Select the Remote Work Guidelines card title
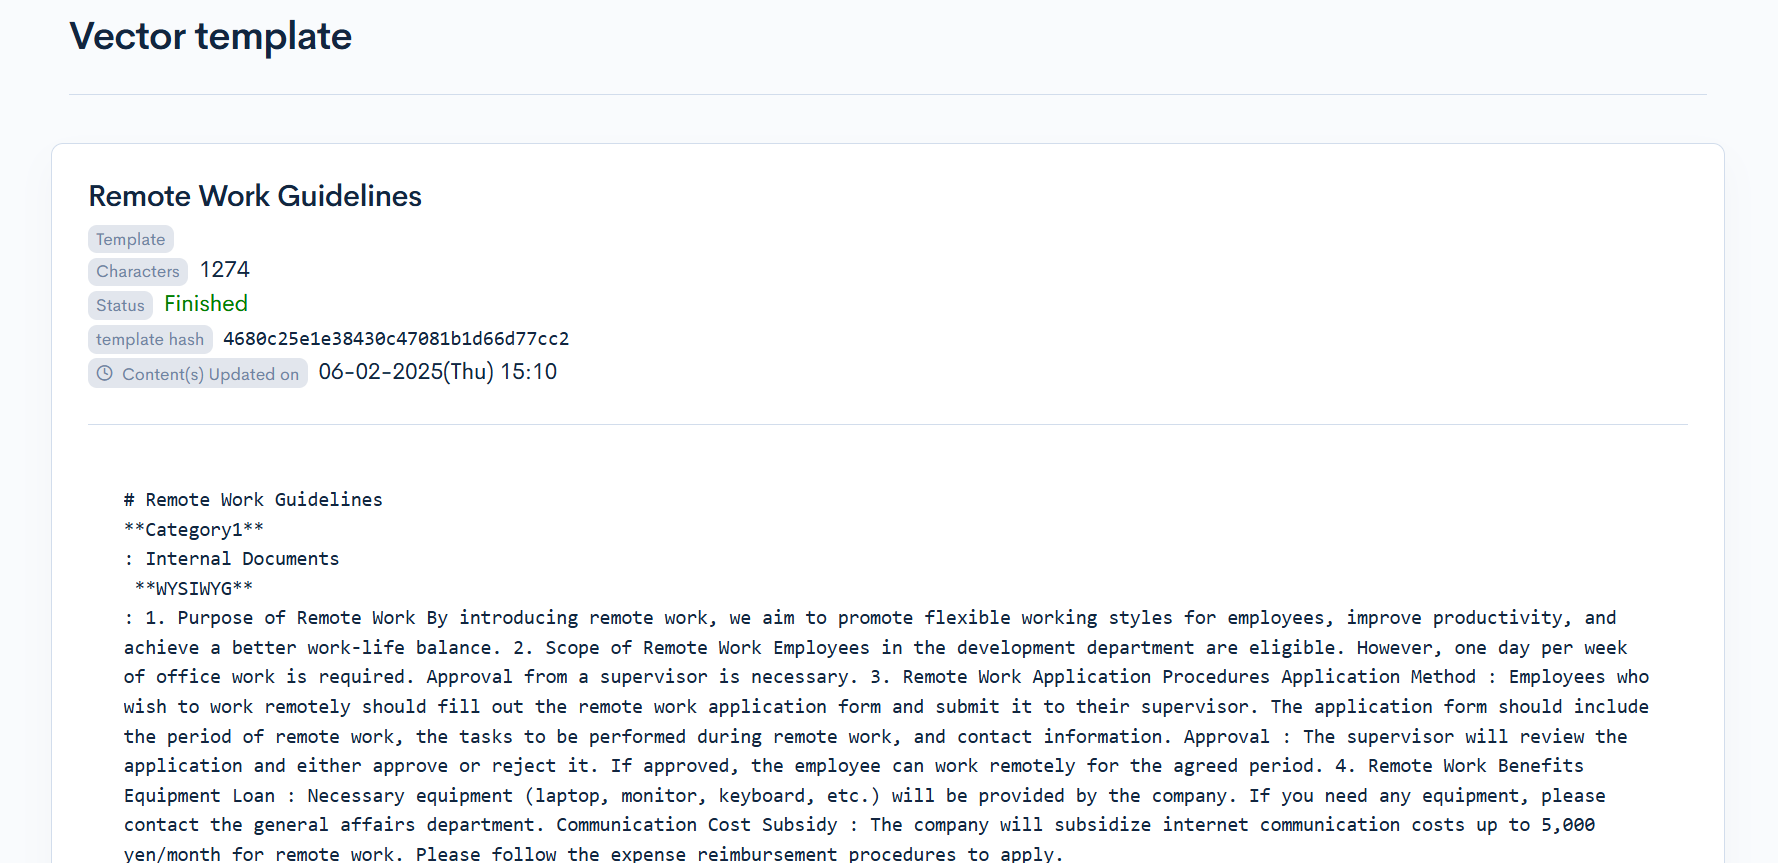 pos(255,196)
